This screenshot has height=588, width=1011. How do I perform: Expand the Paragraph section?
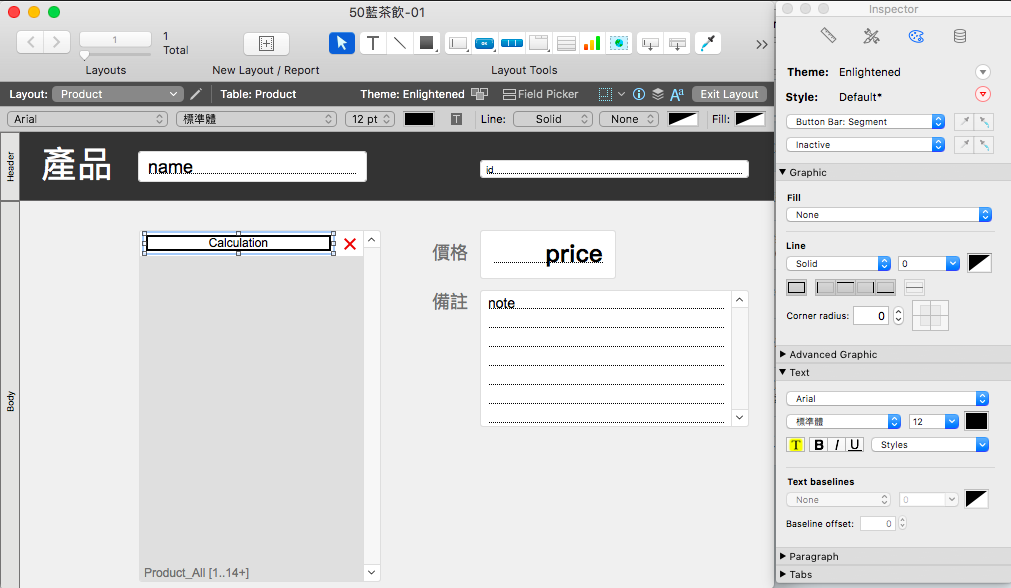click(x=783, y=556)
